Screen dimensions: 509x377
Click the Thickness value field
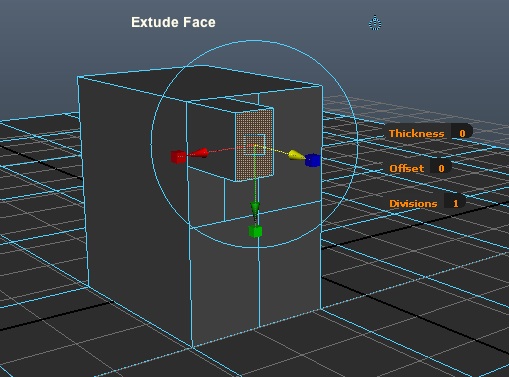pyautogui.click(x=461, y=133)
